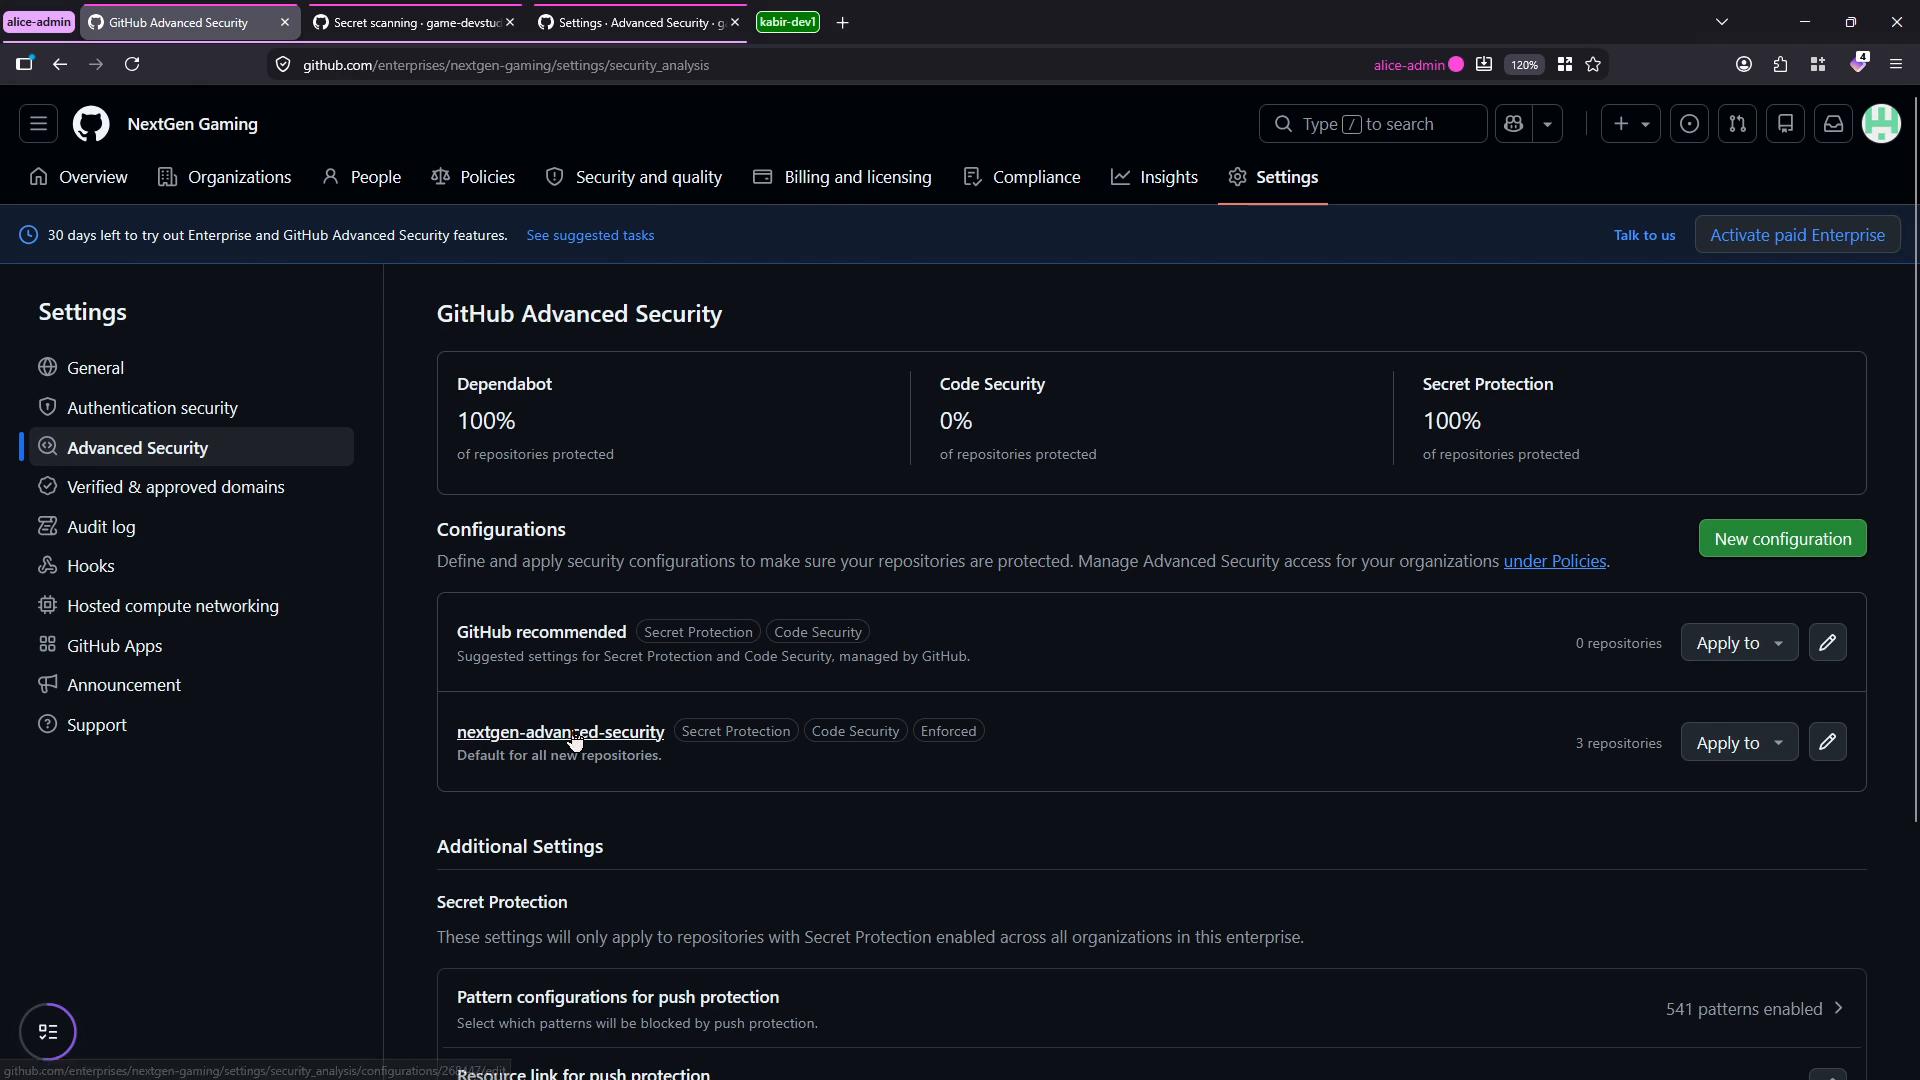Open Hooks settings page
Viewport: 1920px width, 1080px height.
click(x=191, y=566)
